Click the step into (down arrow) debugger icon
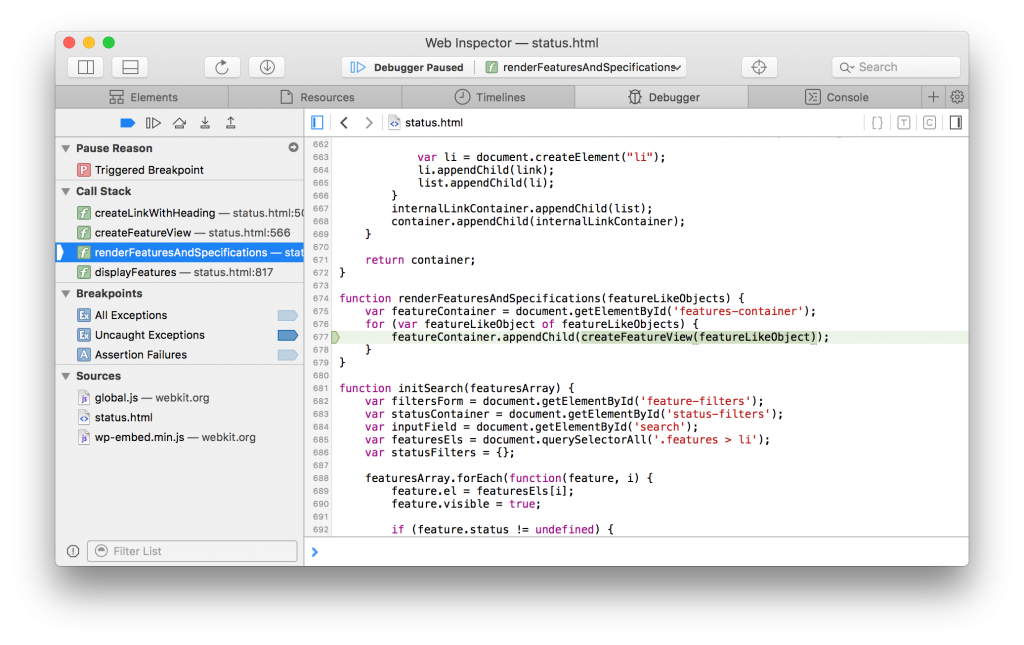Screen dimensions: 1024x645 [x=205, y=122]
